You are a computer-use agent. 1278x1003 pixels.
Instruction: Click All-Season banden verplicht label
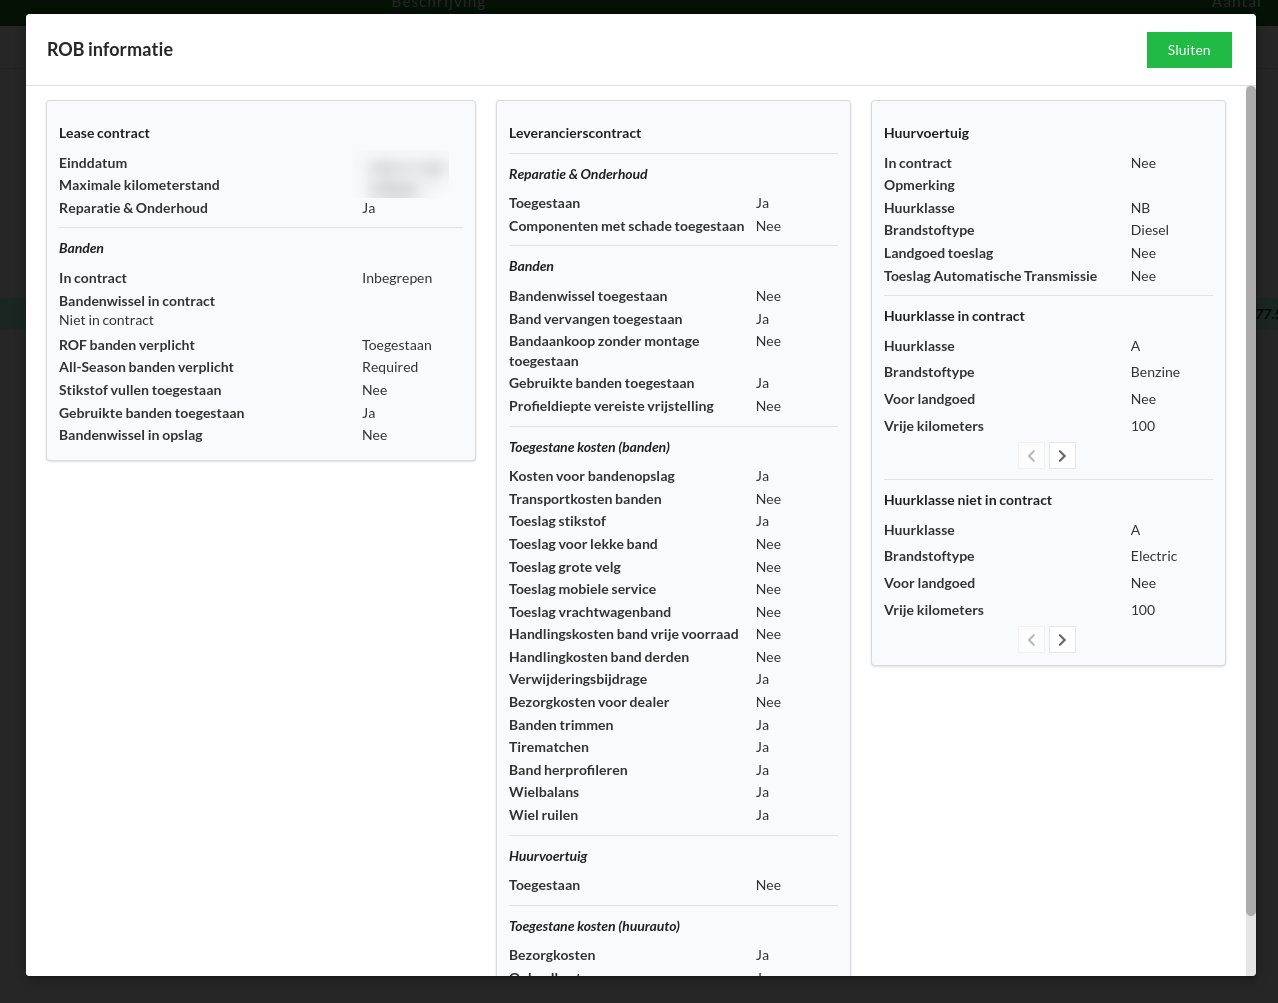146,367
